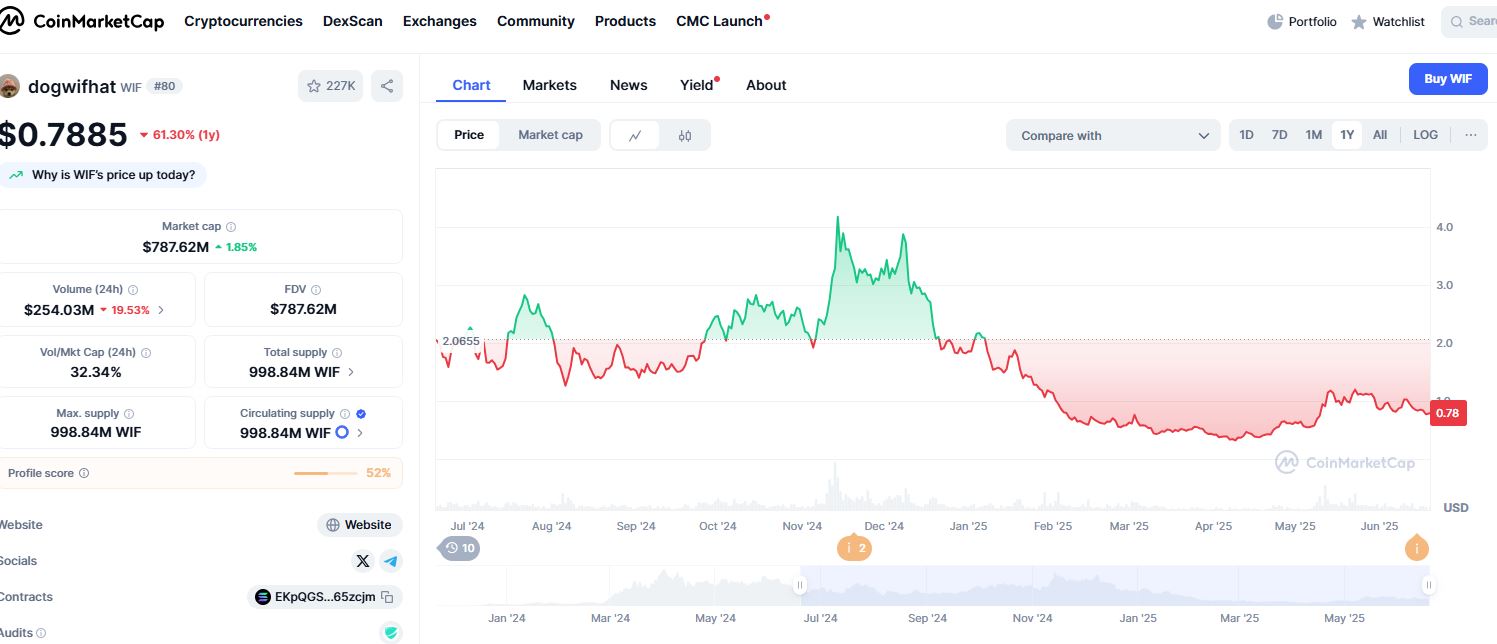Expand Circulating supply details chevron
Image resolution: width=1497 pixels, height=644 pixels.
tap(360, 433)
